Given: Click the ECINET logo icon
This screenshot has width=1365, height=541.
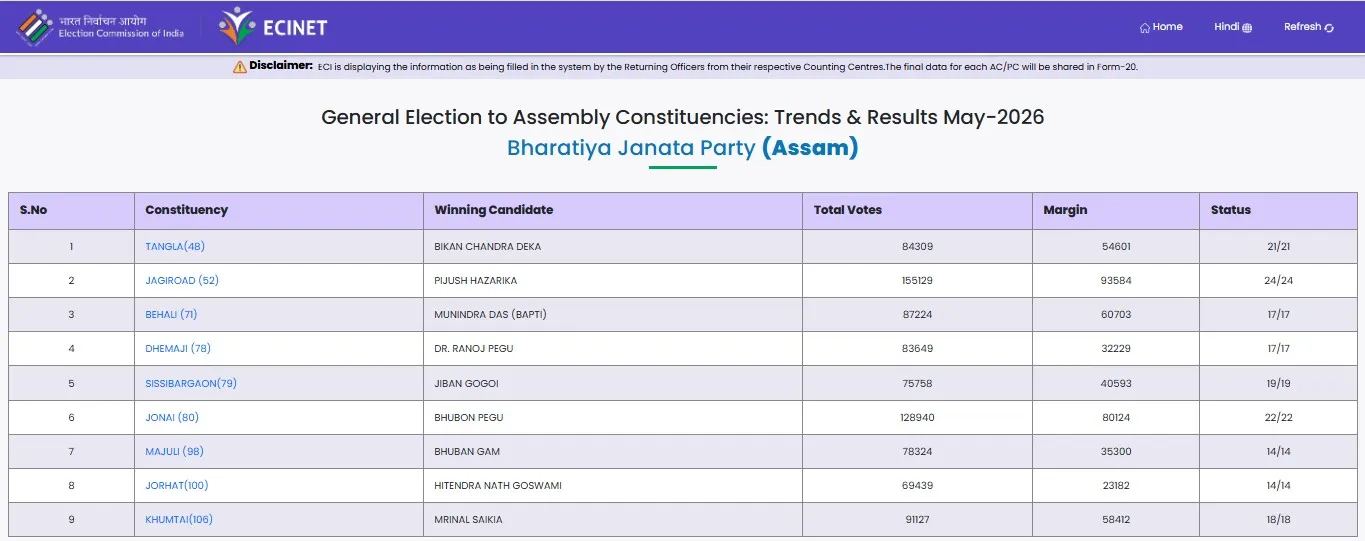Looking at the screenshot, I should coord(238,27).
